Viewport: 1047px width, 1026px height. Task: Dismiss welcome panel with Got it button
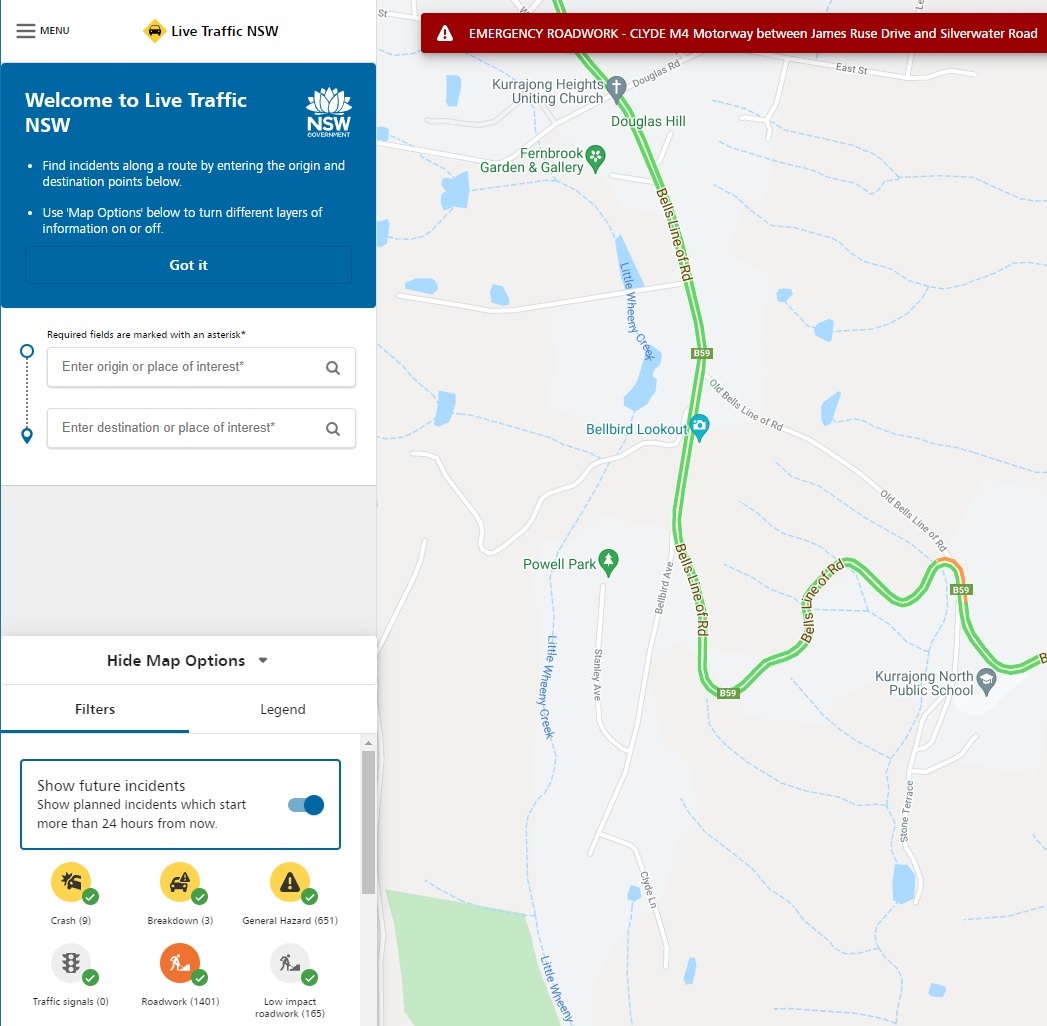tap(188, 265)
